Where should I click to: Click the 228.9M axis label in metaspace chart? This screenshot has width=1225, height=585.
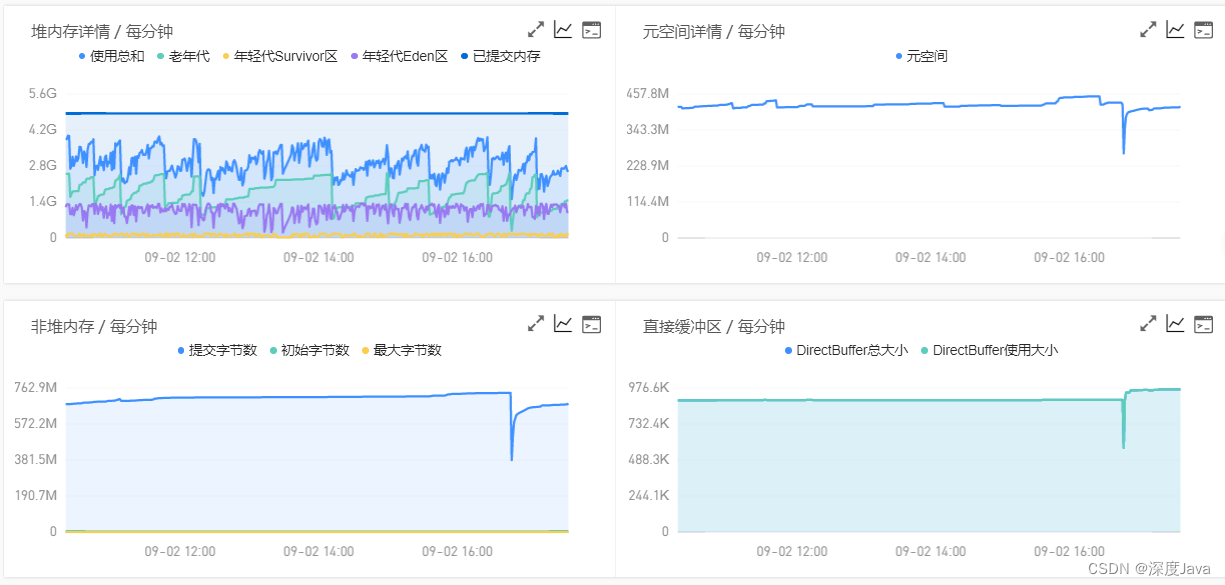pyautogui.click(x=646, y=165)
